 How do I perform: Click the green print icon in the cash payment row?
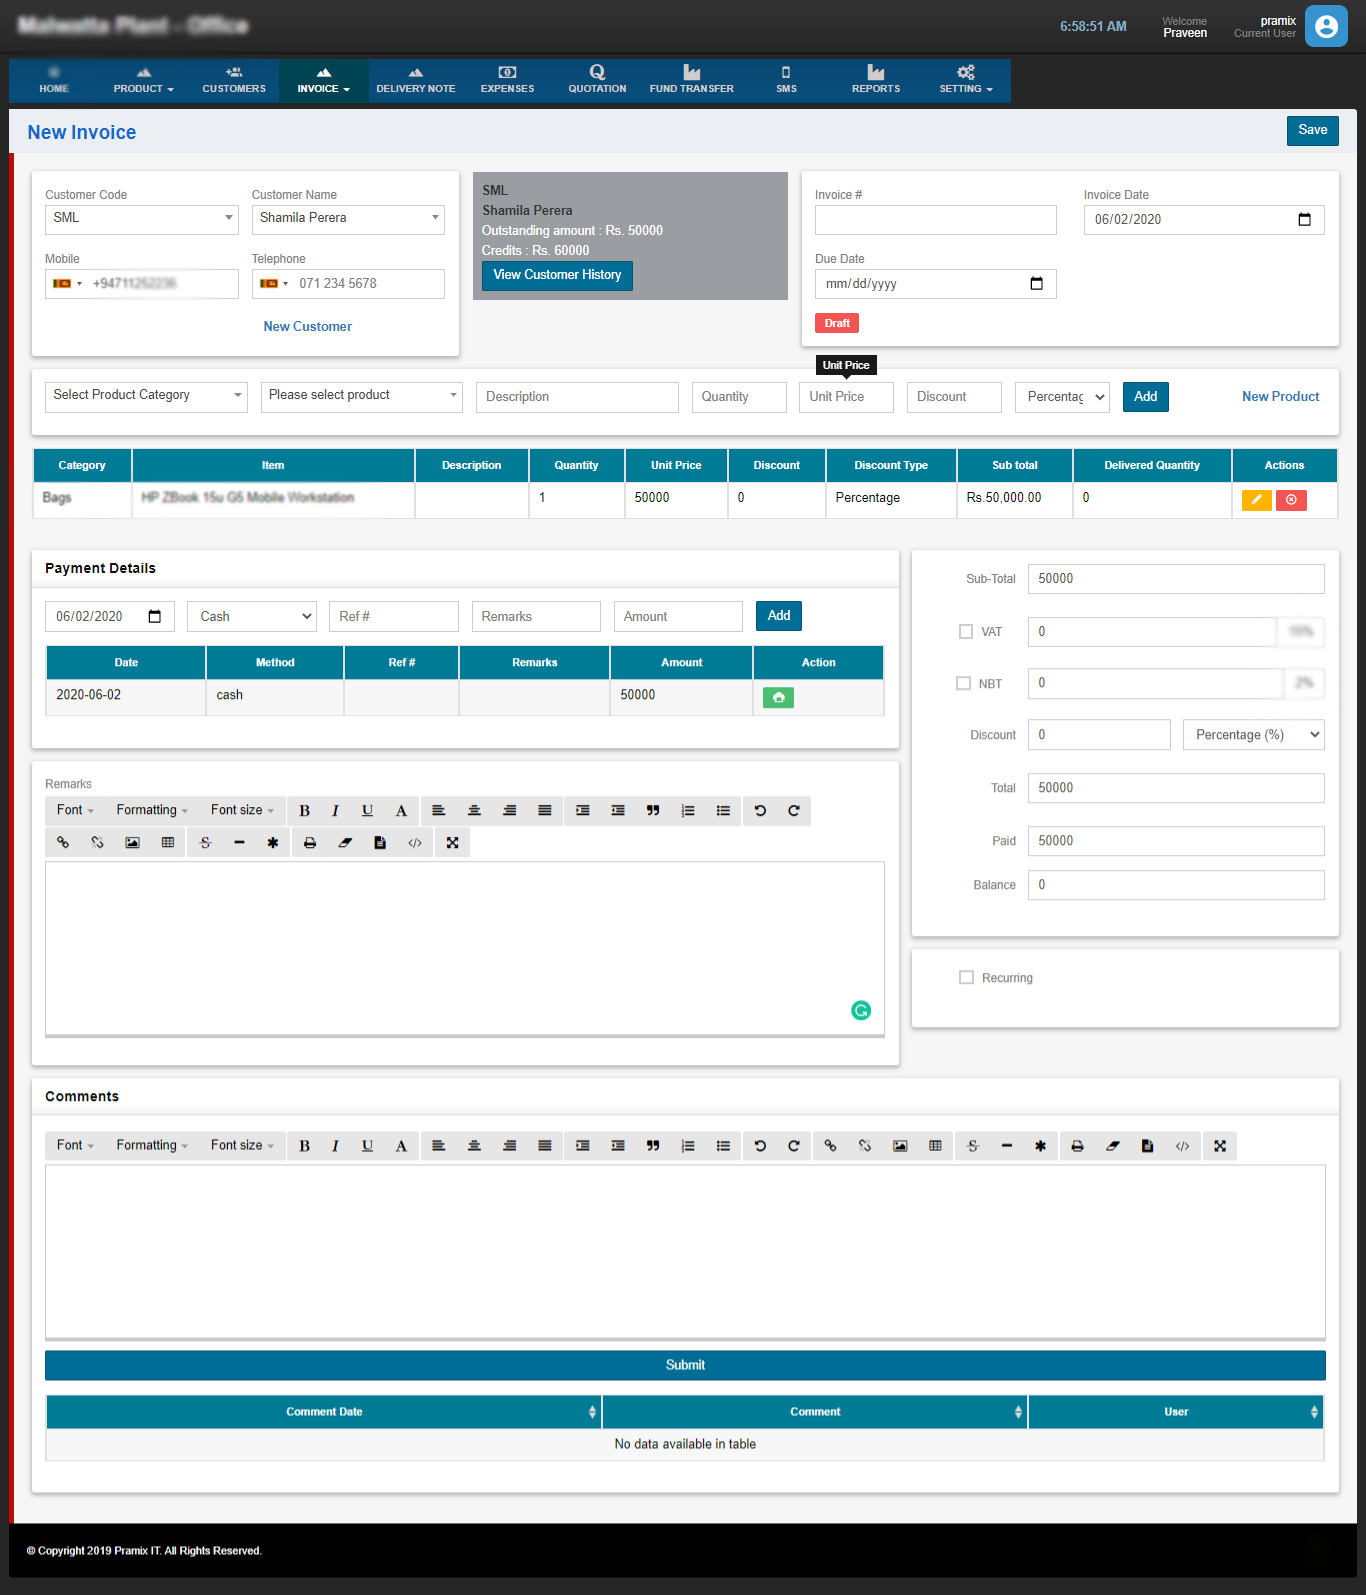click(x=778, y=698)
